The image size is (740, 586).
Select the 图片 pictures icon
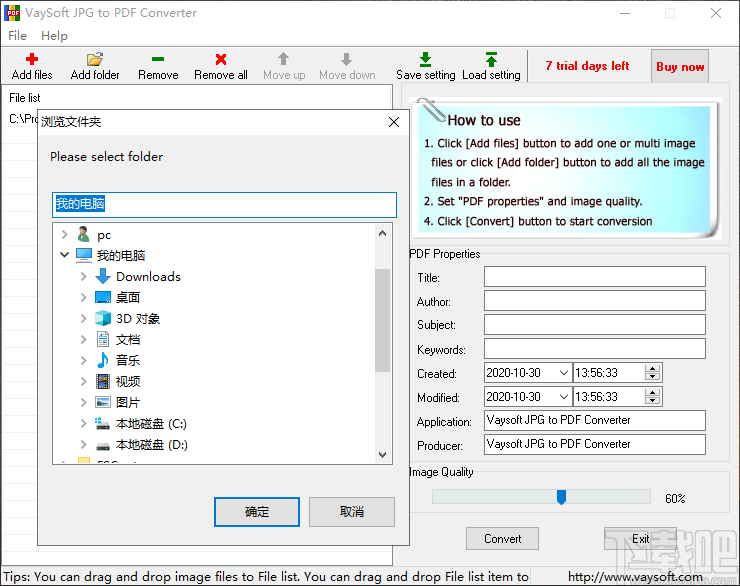click(103, 402)
